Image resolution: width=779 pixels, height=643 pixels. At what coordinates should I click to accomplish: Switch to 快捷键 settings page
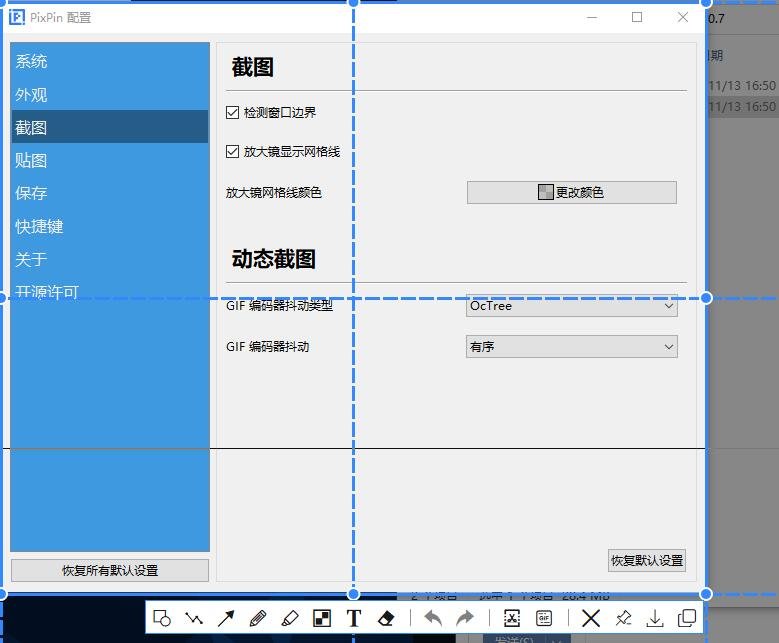pyautogui.click(x=39, y=227)
